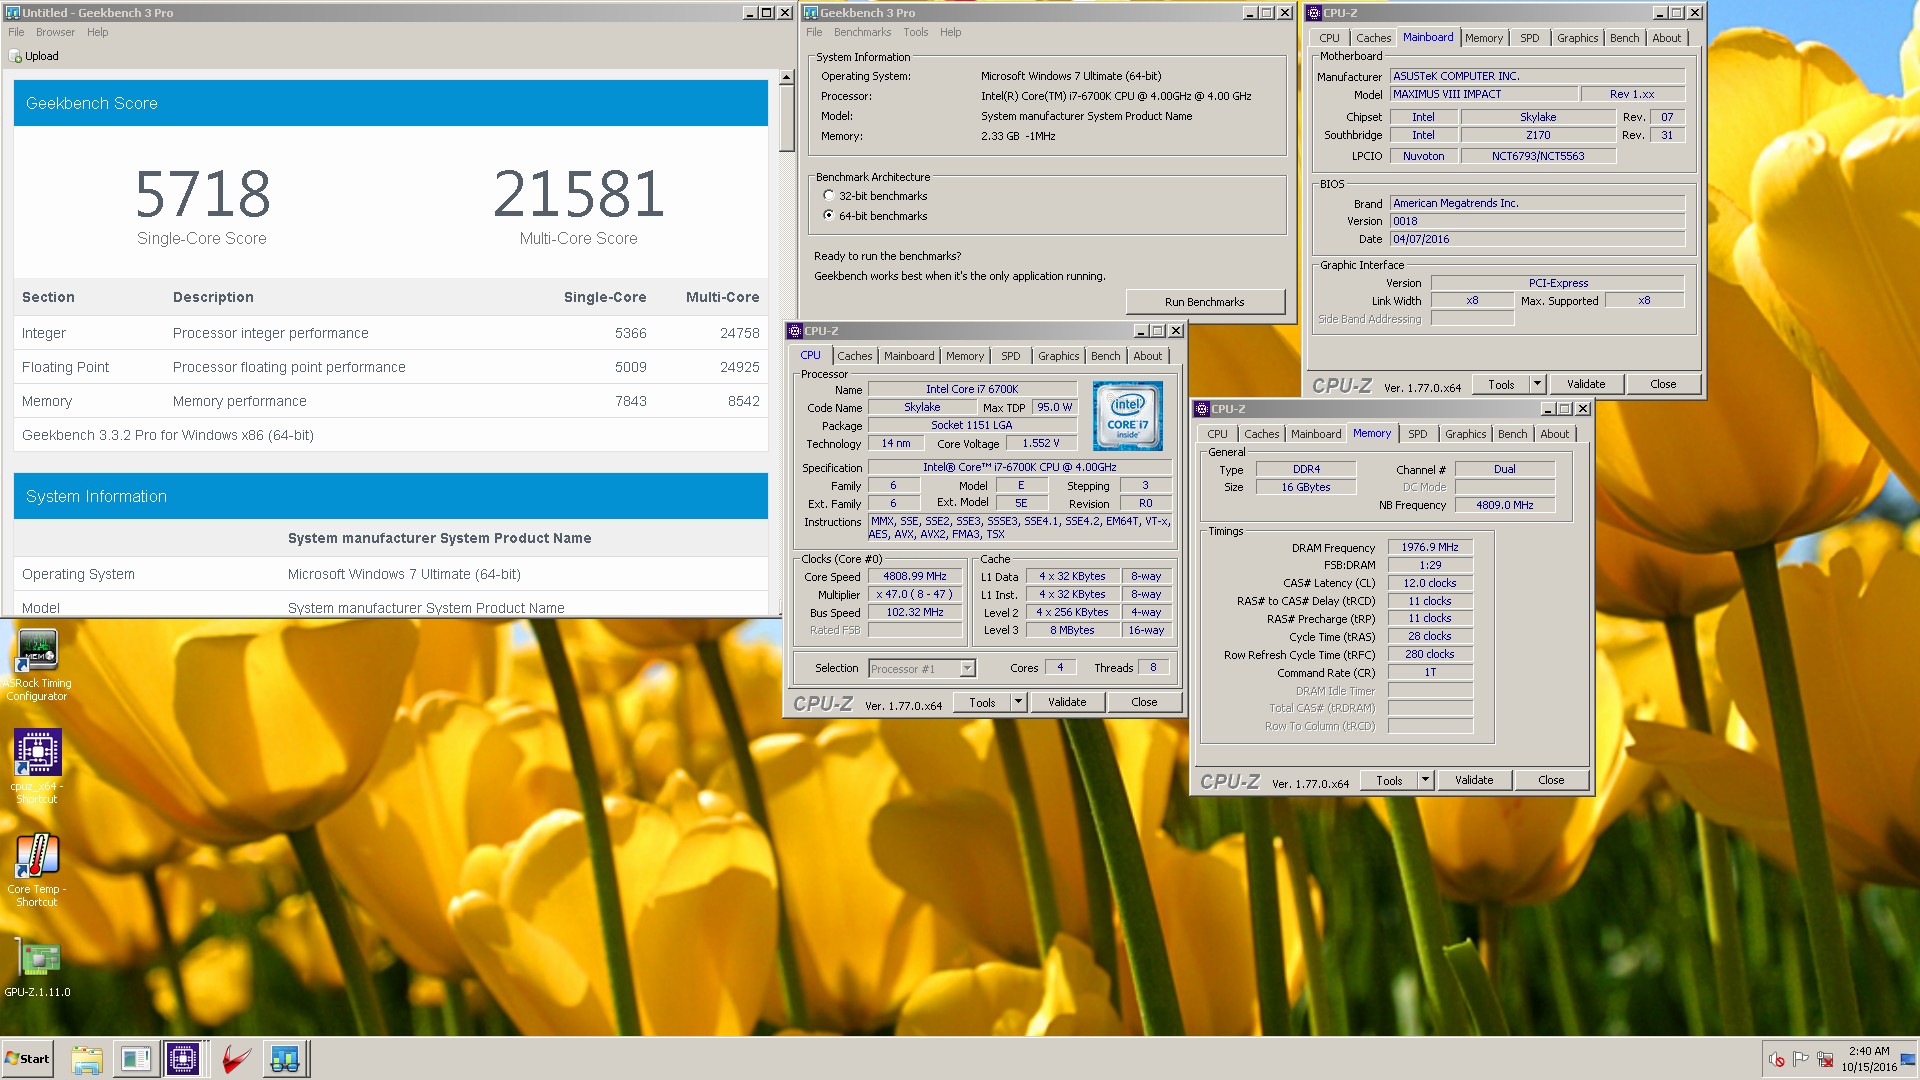Click the CAS# Latency value 12.0 clocks
The image size is (1920, 1080).
coord(1430,583)
